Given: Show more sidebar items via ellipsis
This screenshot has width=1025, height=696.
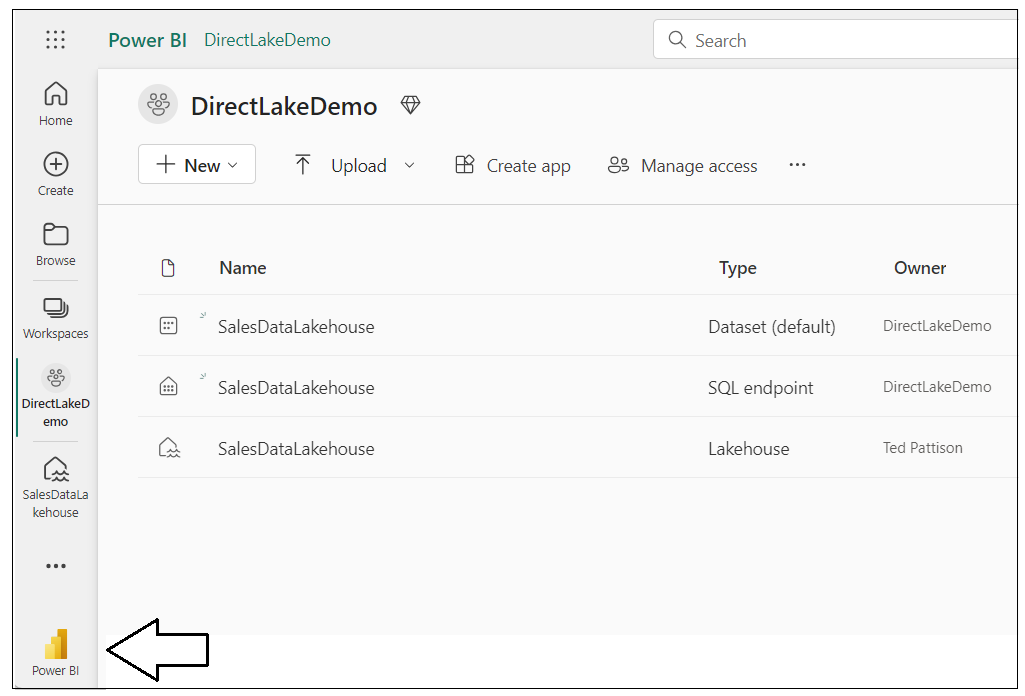Looking at the screenshot, I should point(56,566).
